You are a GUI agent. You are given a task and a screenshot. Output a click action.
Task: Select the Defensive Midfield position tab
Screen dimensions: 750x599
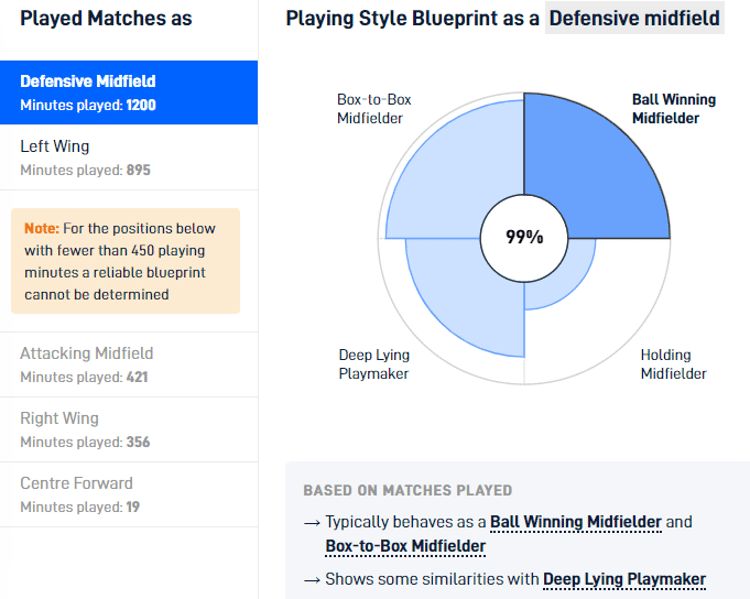pyautogui.click(x=128, y=91)
